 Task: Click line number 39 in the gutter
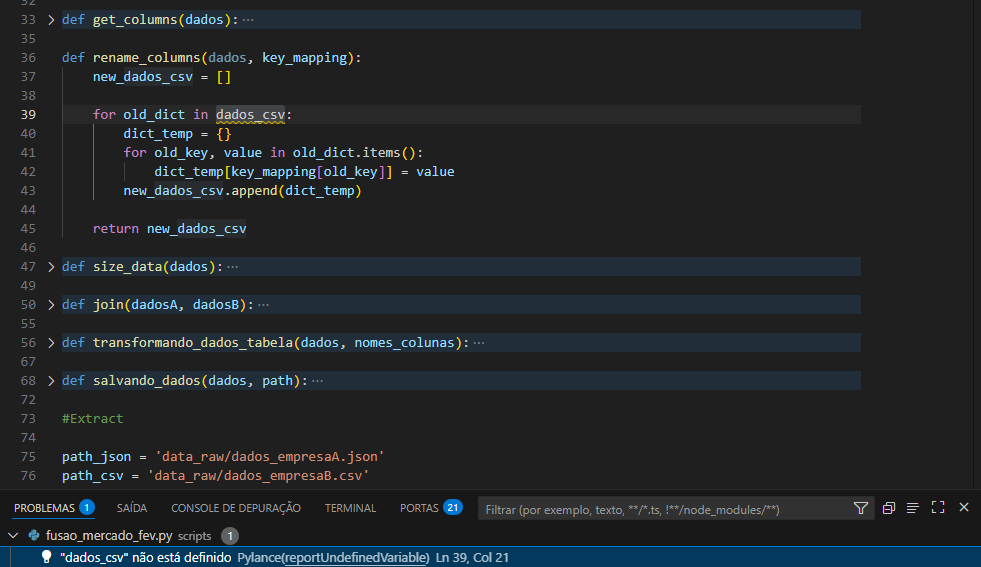click(x=28, y=115)
